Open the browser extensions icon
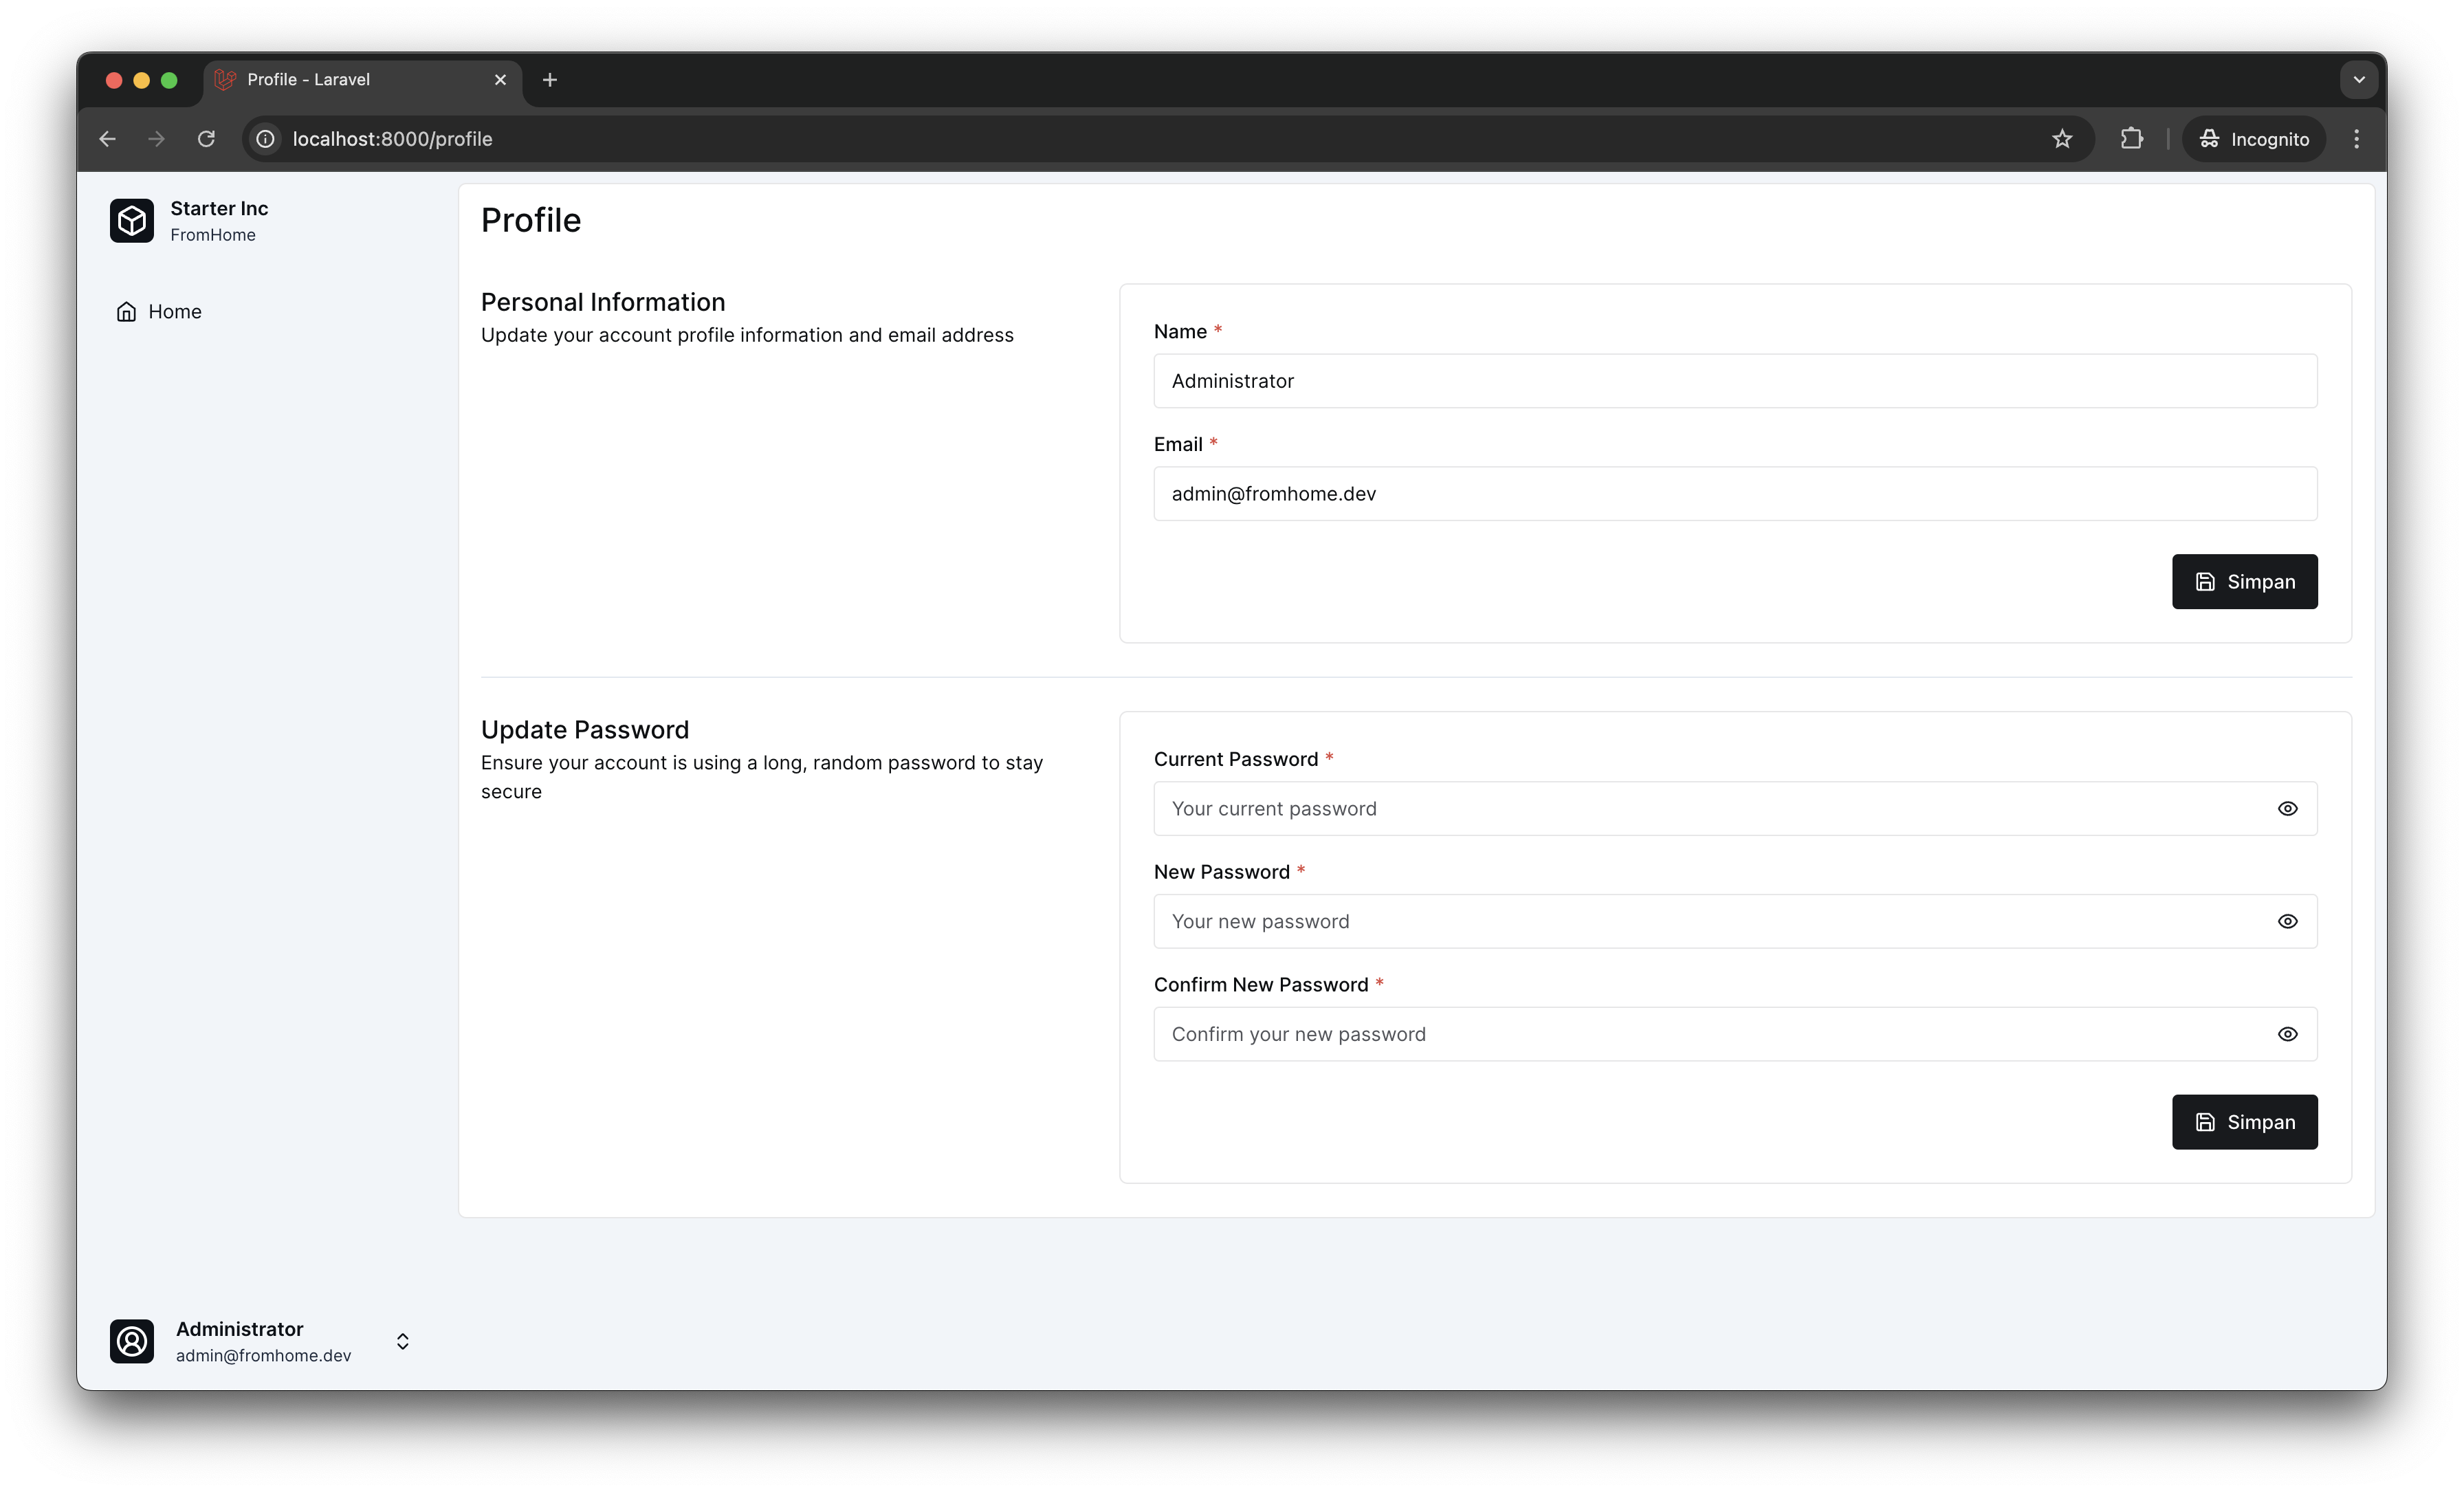 (2131, 139)
